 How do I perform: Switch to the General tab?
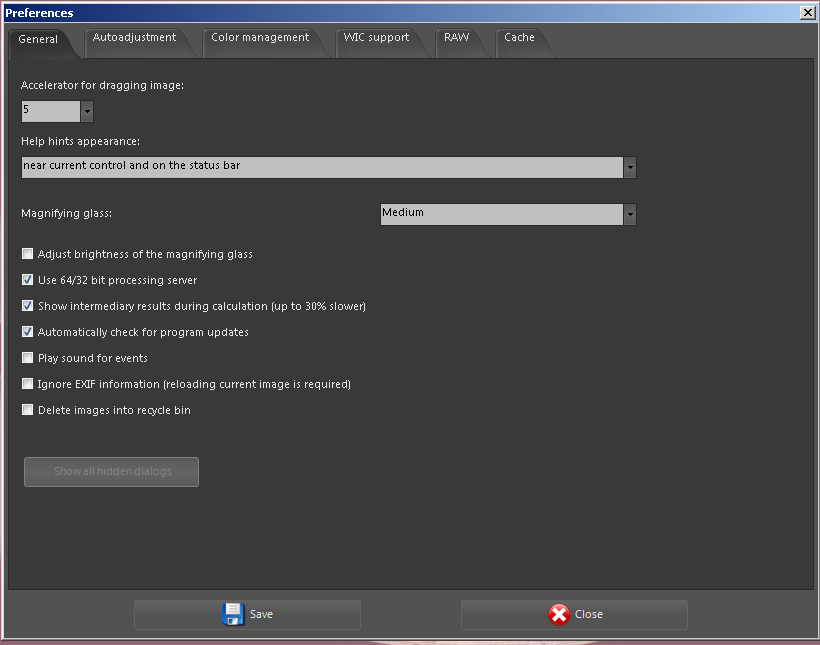point(38,39)
